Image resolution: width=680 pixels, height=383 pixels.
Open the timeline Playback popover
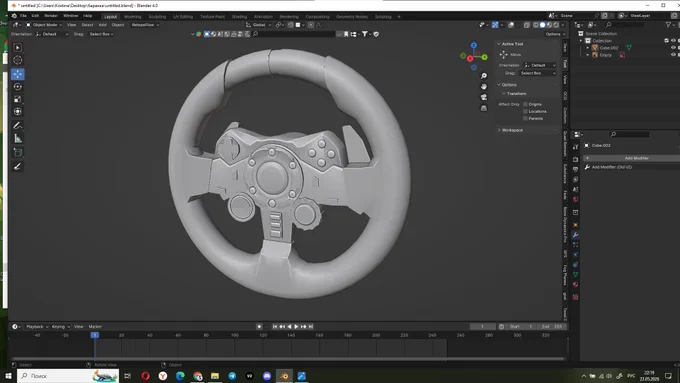point(36,327)
